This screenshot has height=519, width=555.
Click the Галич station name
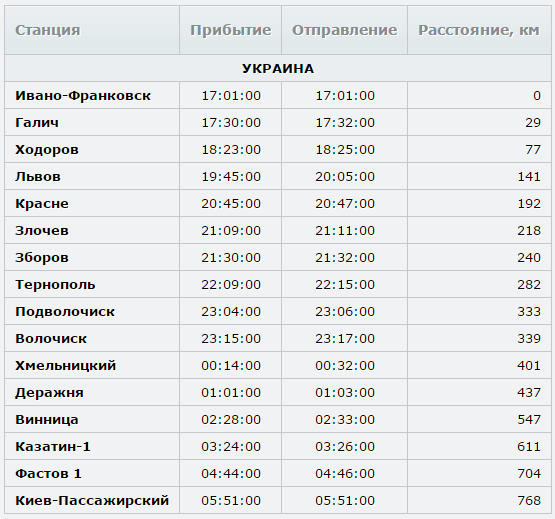37,122
